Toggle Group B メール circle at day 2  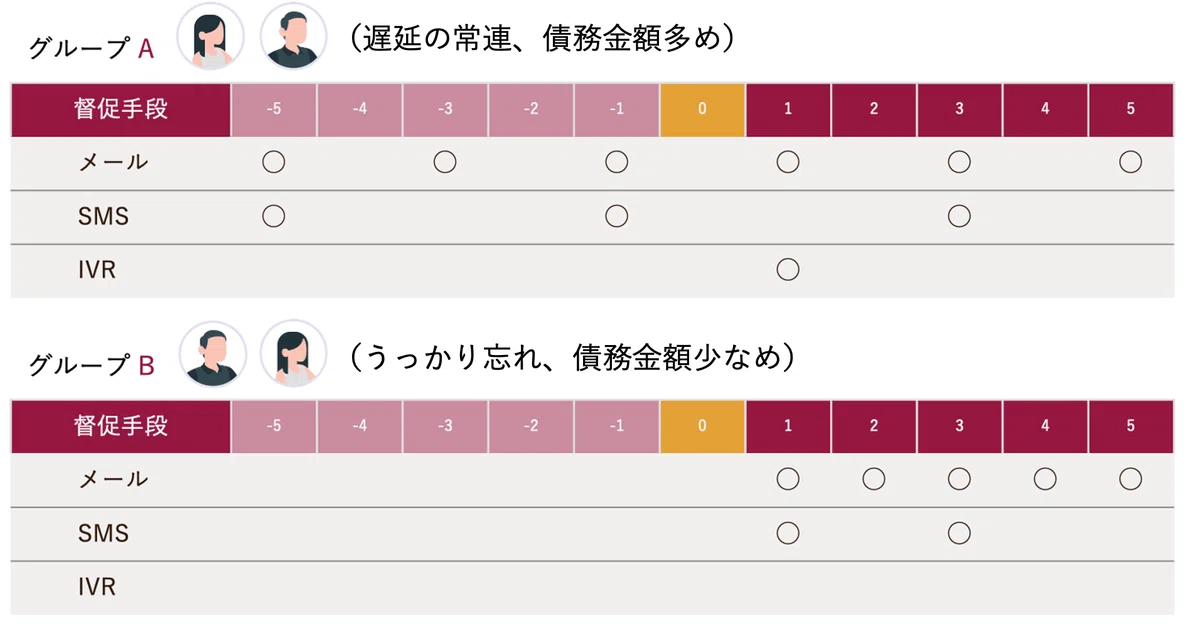click(874, 479)
